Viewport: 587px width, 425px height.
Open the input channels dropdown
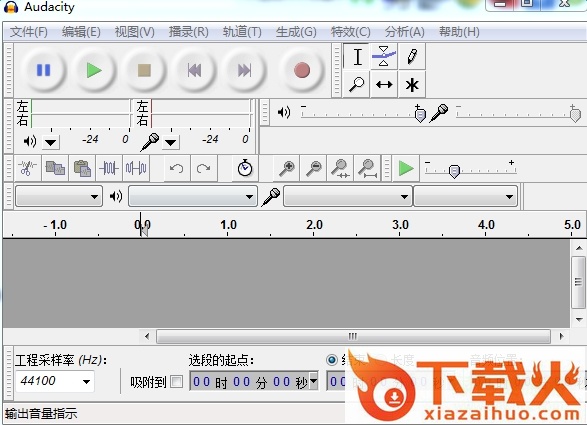click(465, 196)
